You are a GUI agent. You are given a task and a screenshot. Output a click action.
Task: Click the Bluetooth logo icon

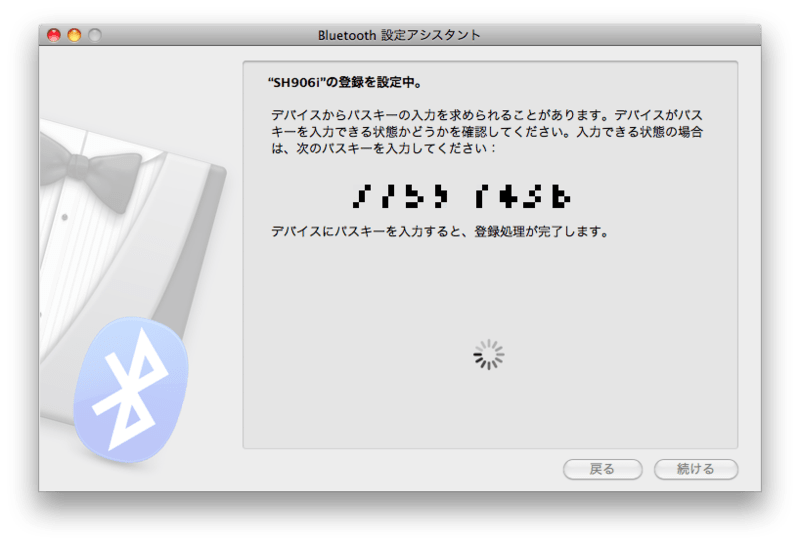132,390
